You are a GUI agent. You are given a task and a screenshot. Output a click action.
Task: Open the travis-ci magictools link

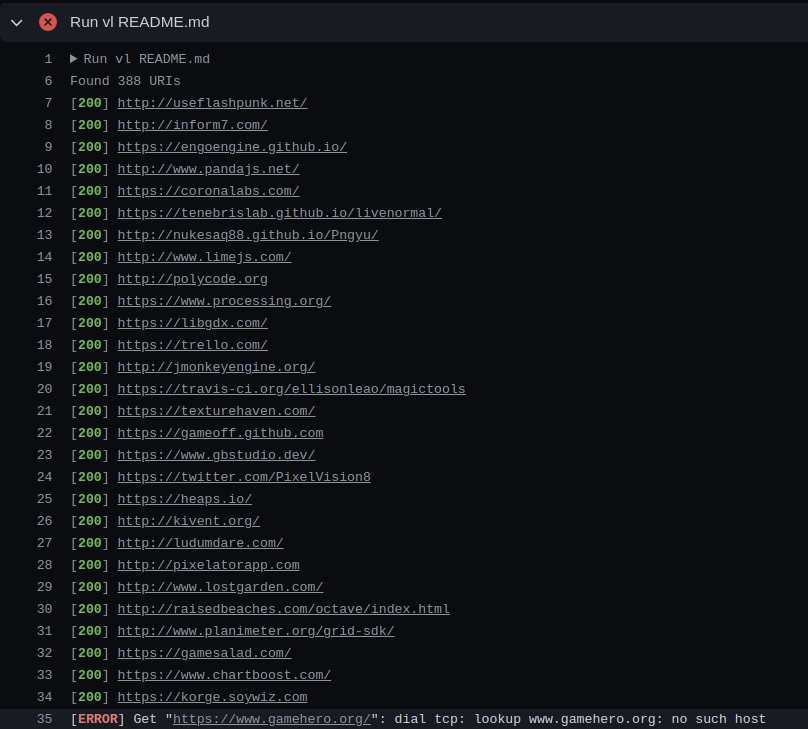coord(291,389)
